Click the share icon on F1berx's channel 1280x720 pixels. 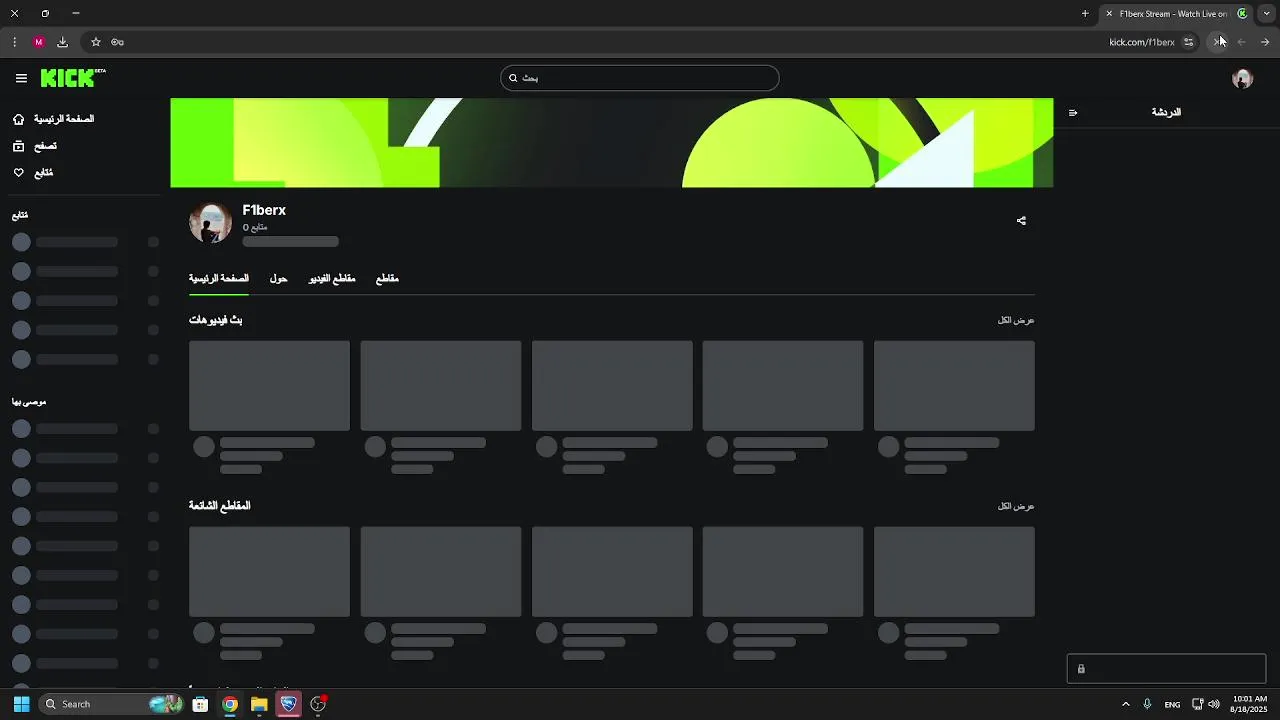pyautogui.click(x=1021, y=221)
